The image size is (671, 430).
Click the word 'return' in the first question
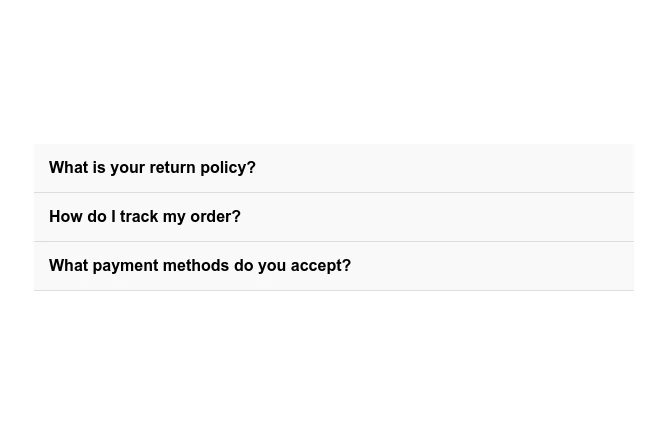click(x=172, y=168)
